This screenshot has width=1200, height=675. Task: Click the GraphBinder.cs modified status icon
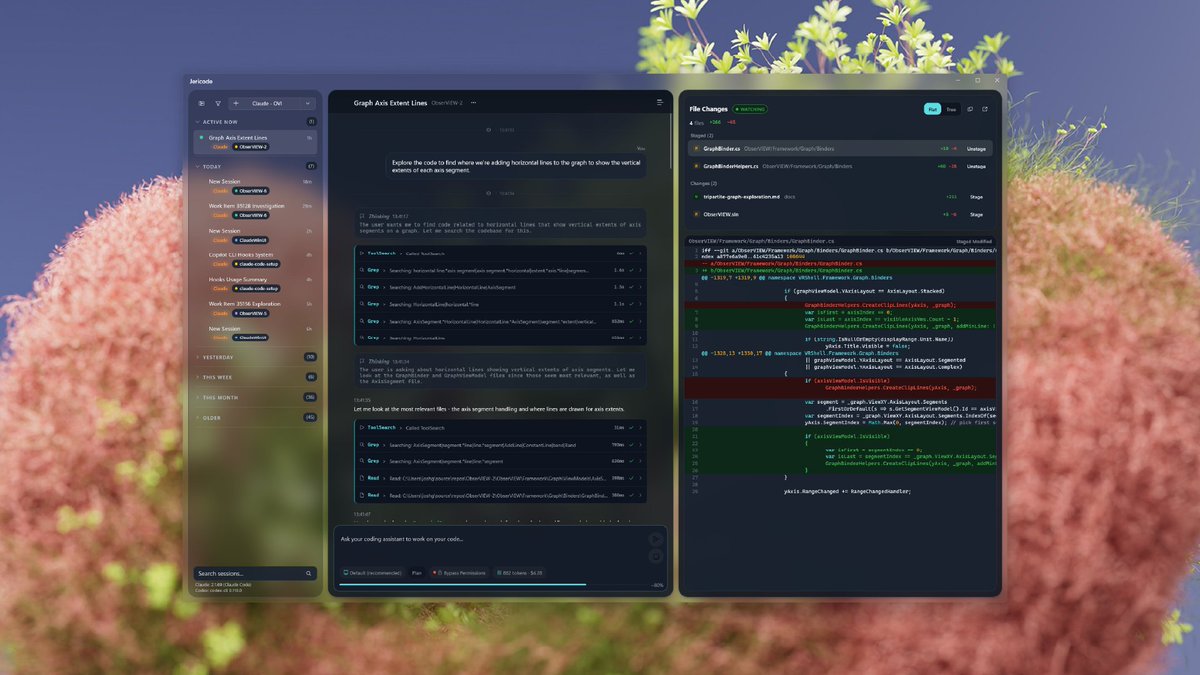pos(697,149)
